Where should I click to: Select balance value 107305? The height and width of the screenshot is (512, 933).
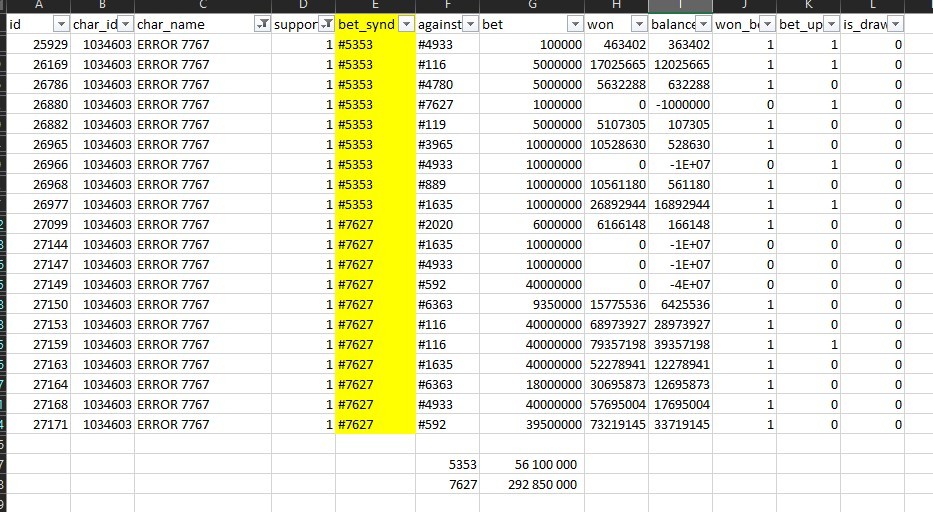681,124
